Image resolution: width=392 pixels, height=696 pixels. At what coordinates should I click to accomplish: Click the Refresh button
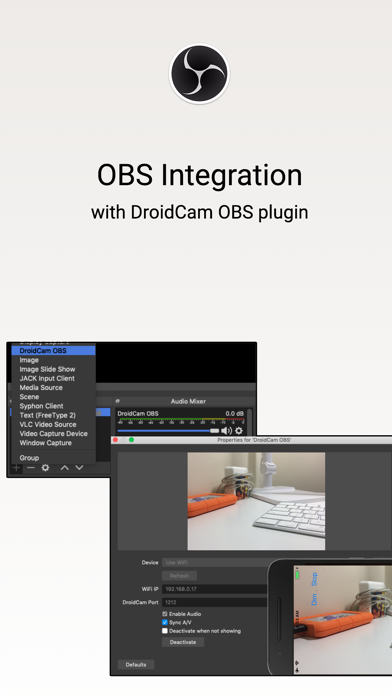pyautogui.click(x=179, y=576)
